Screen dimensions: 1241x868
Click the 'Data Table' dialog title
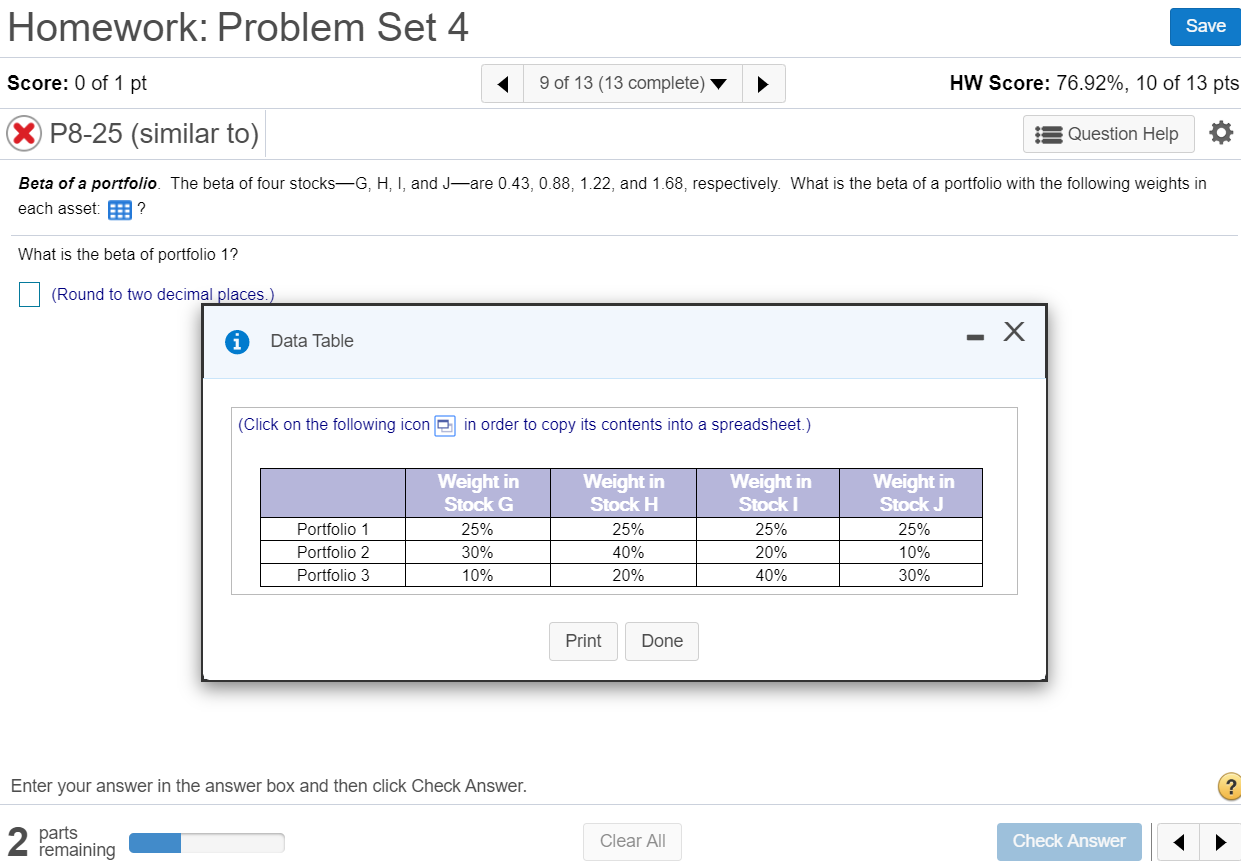click(x=312, y=341)
